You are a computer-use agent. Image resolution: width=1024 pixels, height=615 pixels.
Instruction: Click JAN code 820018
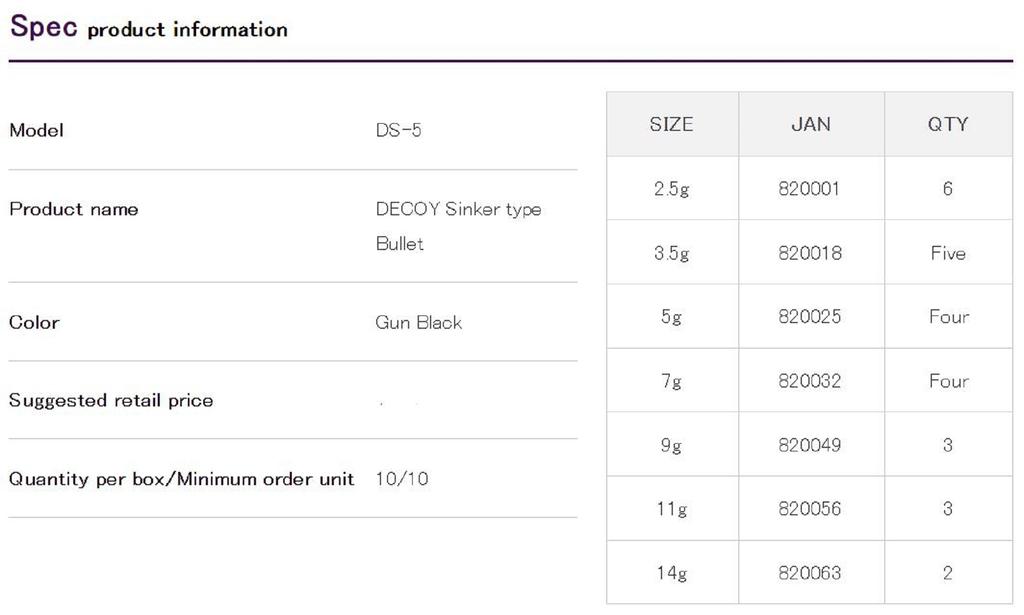click(x=810, y=253)
